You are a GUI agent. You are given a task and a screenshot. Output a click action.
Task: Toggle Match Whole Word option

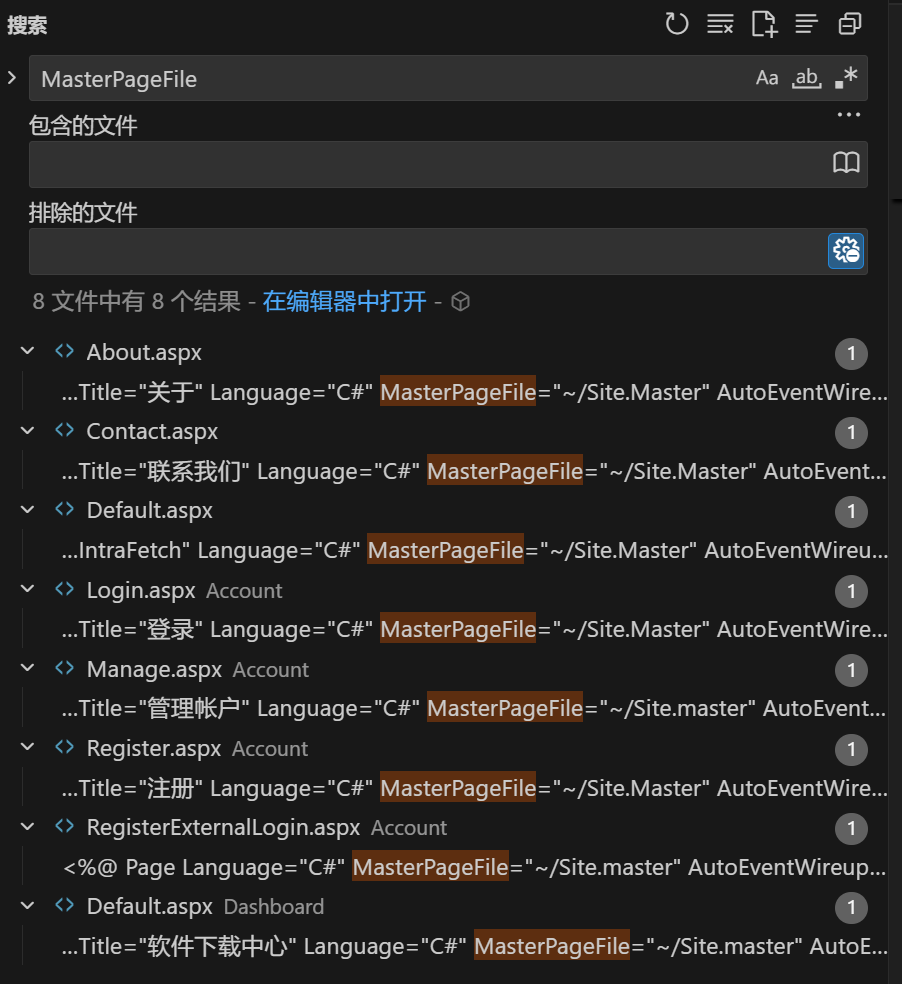[806, 77]
